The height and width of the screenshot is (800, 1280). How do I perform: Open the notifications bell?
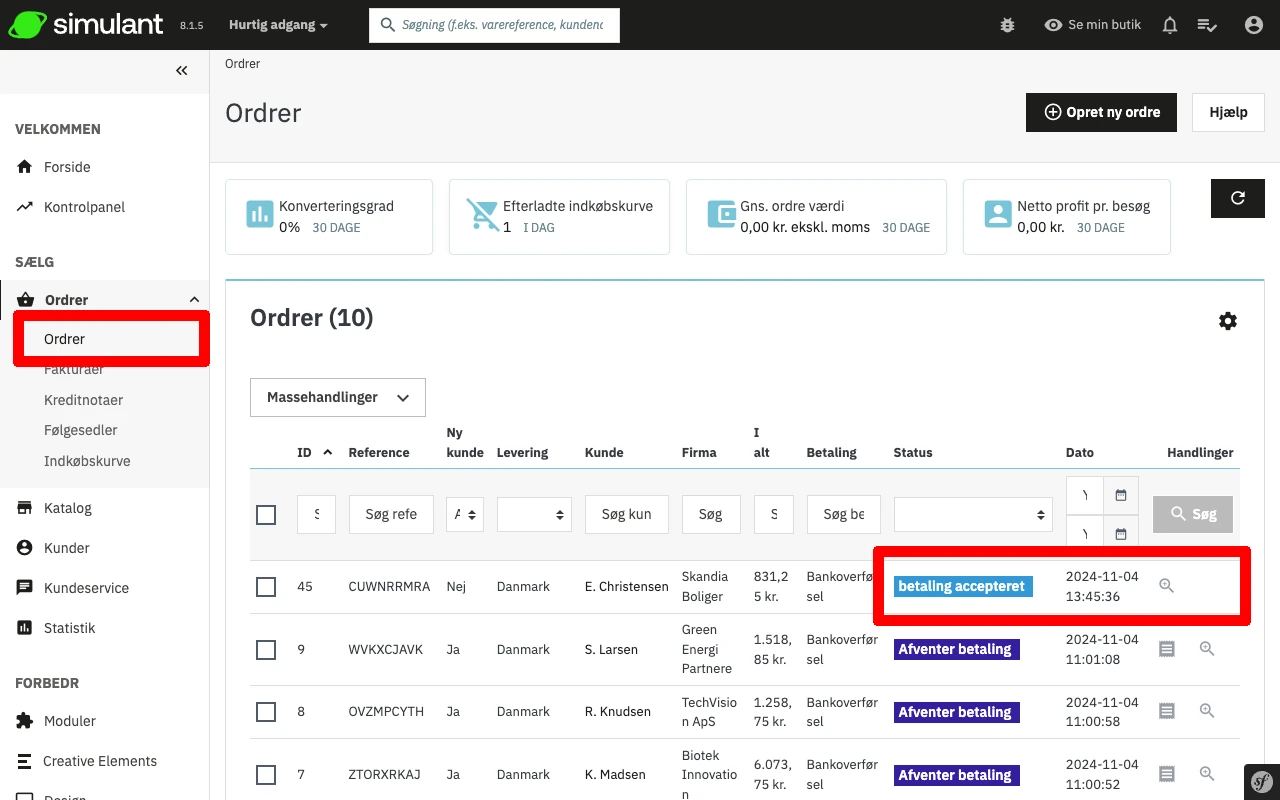tap(1169, 25)
